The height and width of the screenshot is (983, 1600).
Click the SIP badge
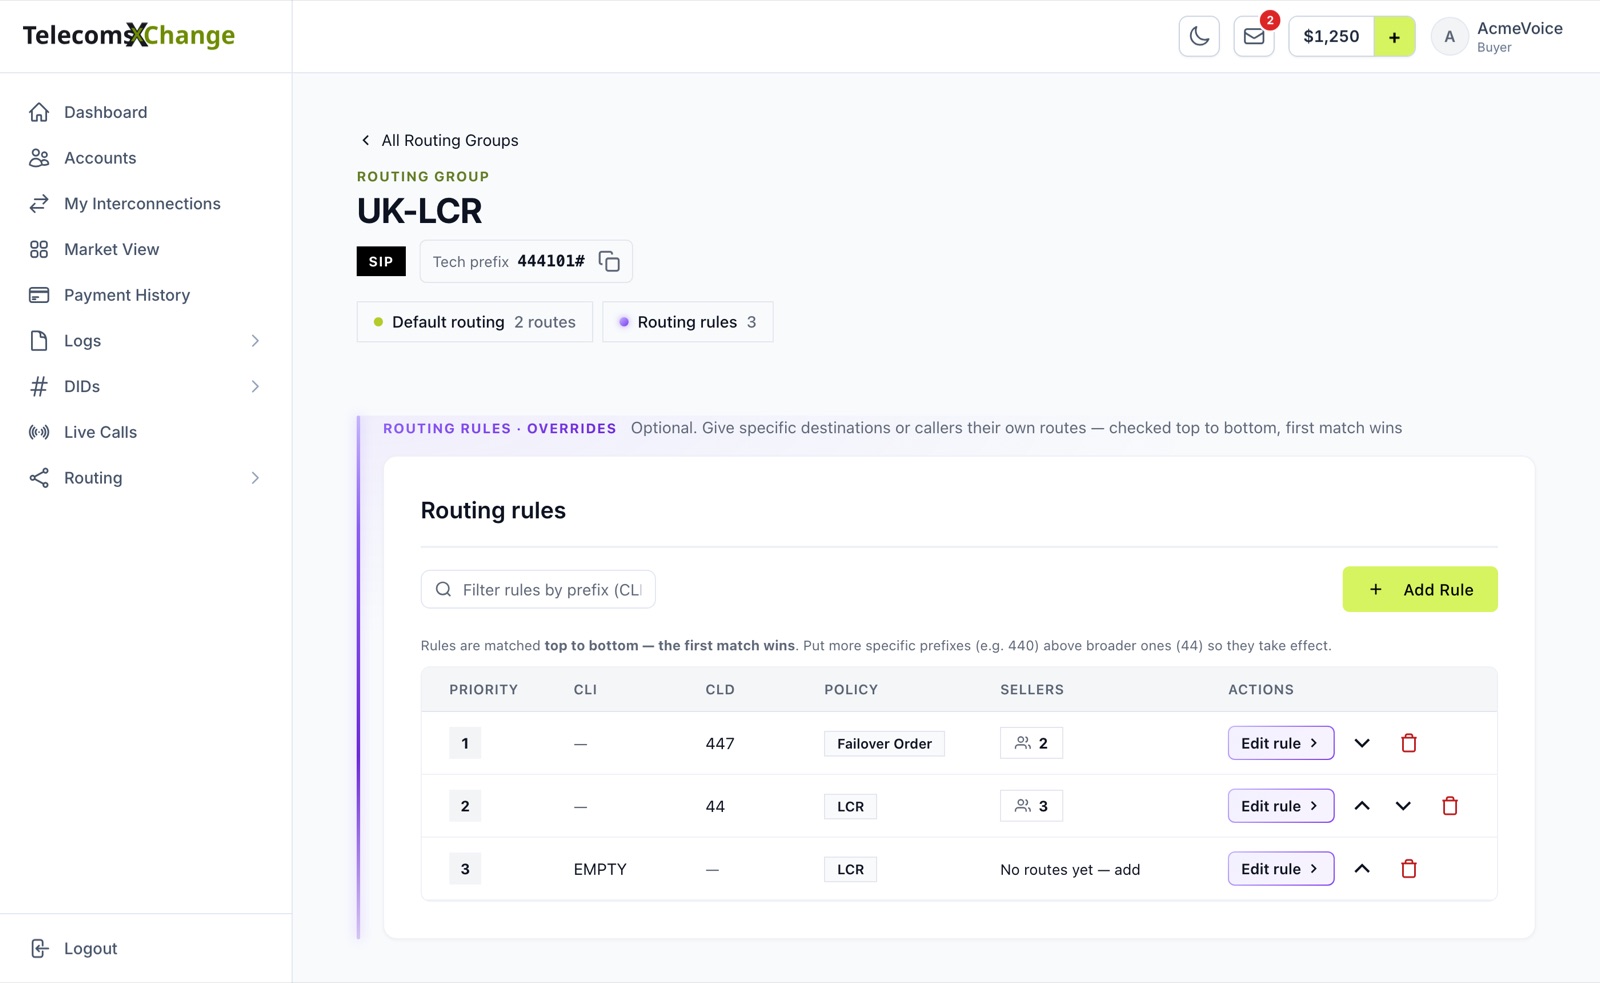(381, 261)
